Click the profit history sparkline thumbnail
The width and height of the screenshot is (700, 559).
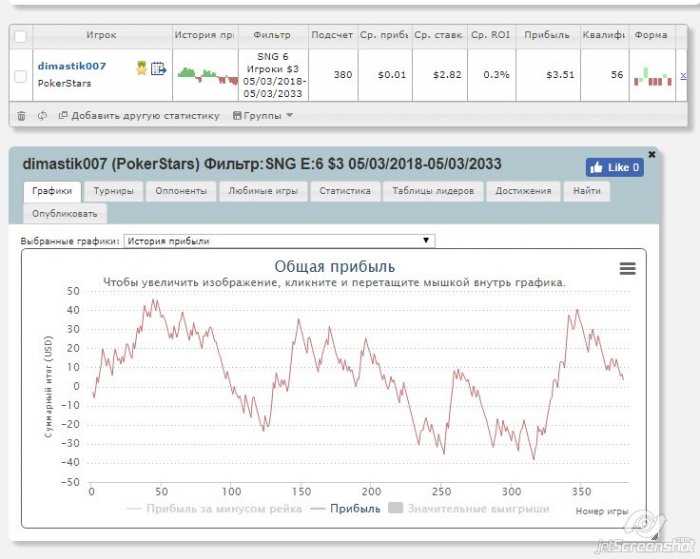pyautogui.click(x=207, y=76)
